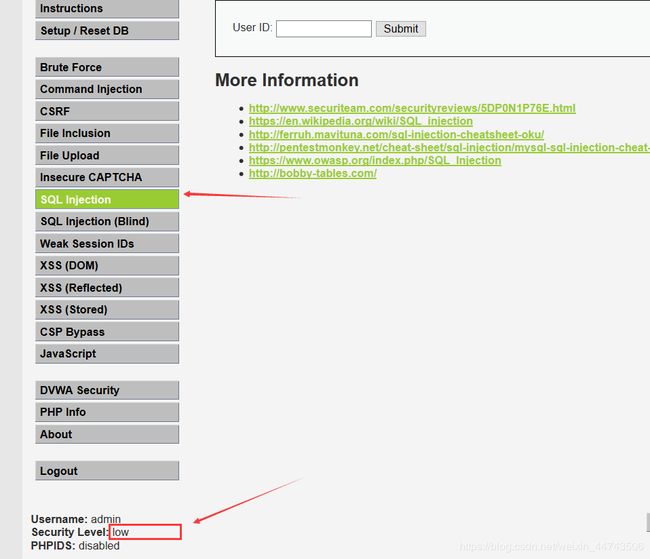This screenshot has height=559, width=650.
Task: Open Weak Session IDs page
Action: point(106,243)
